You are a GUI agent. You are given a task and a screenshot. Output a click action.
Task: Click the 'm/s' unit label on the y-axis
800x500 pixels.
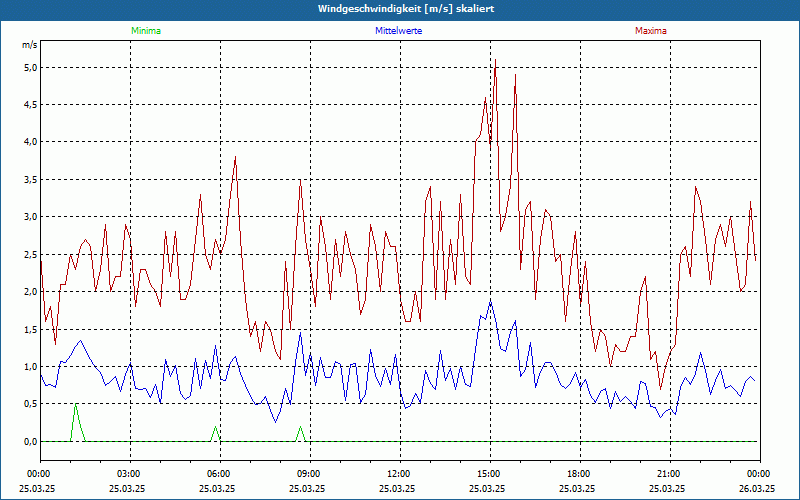(30, 45)
